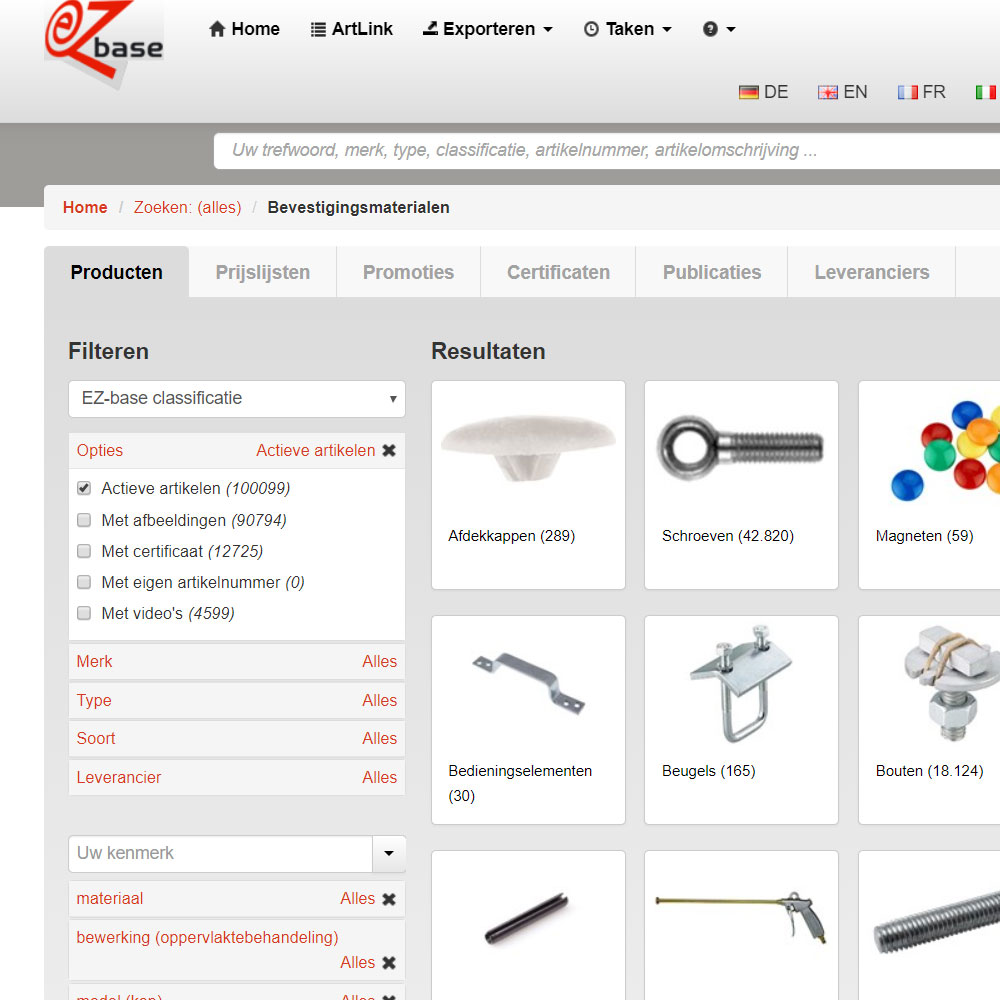1000x1000 pixels.
Task: Open the black spring pin product image
Action: 527,918
